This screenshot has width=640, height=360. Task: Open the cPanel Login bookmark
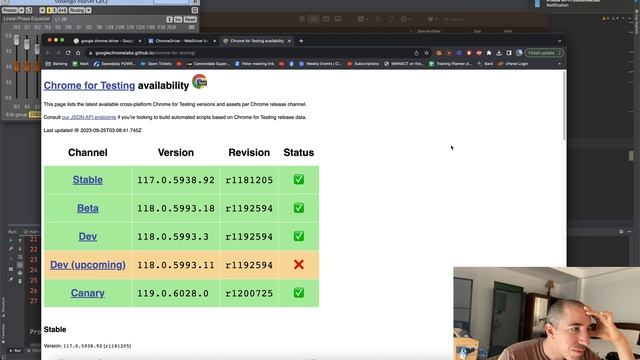point(513,64)
